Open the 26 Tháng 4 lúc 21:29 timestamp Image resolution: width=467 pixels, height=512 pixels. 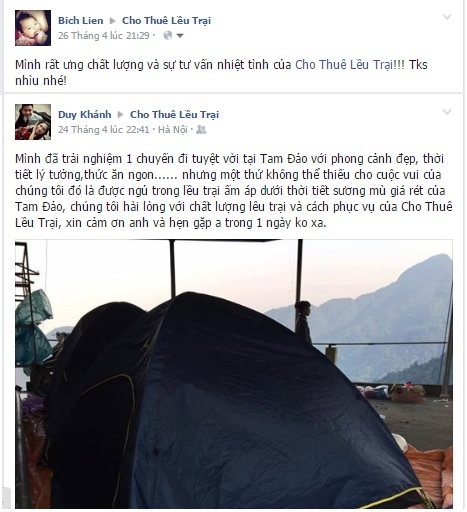(104, 35)
